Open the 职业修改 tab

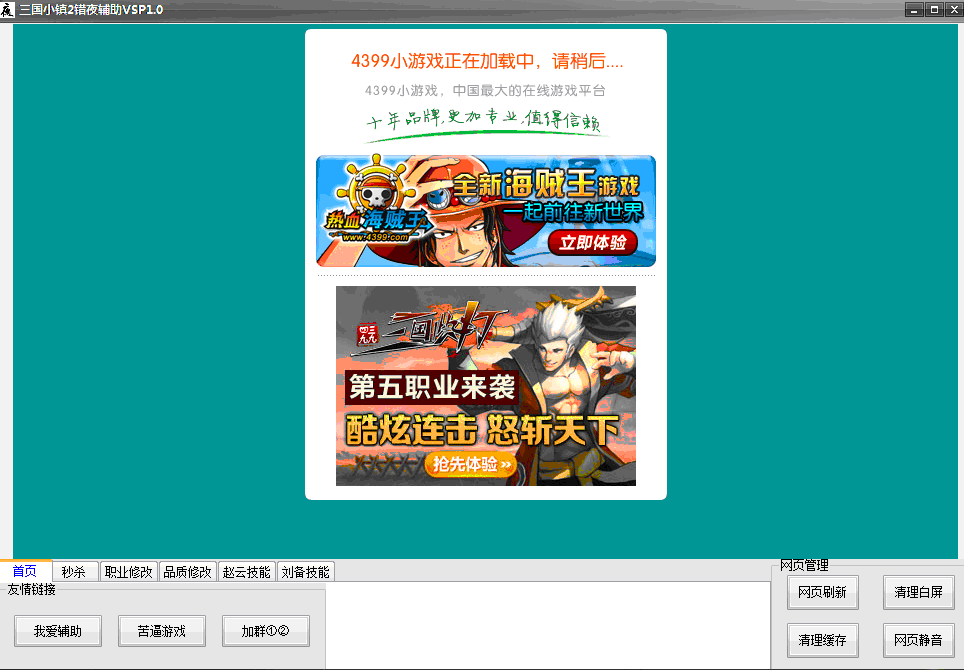coord(128,572)
